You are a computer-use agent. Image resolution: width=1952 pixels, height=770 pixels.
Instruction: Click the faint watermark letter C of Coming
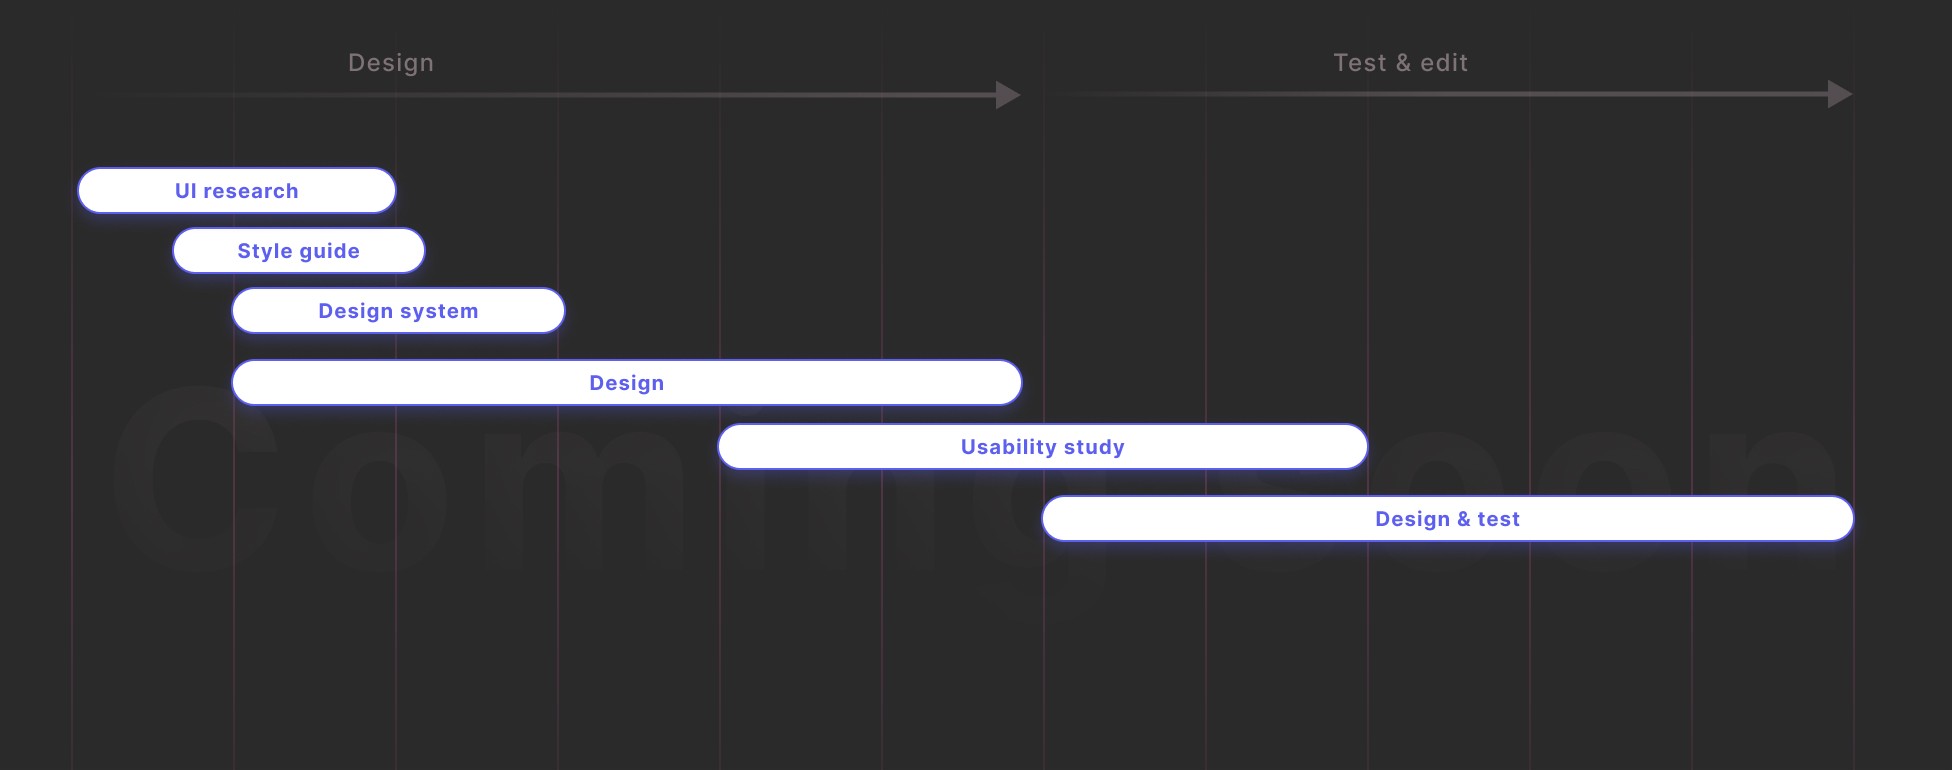pyautogui.click(x=197, y=480)
